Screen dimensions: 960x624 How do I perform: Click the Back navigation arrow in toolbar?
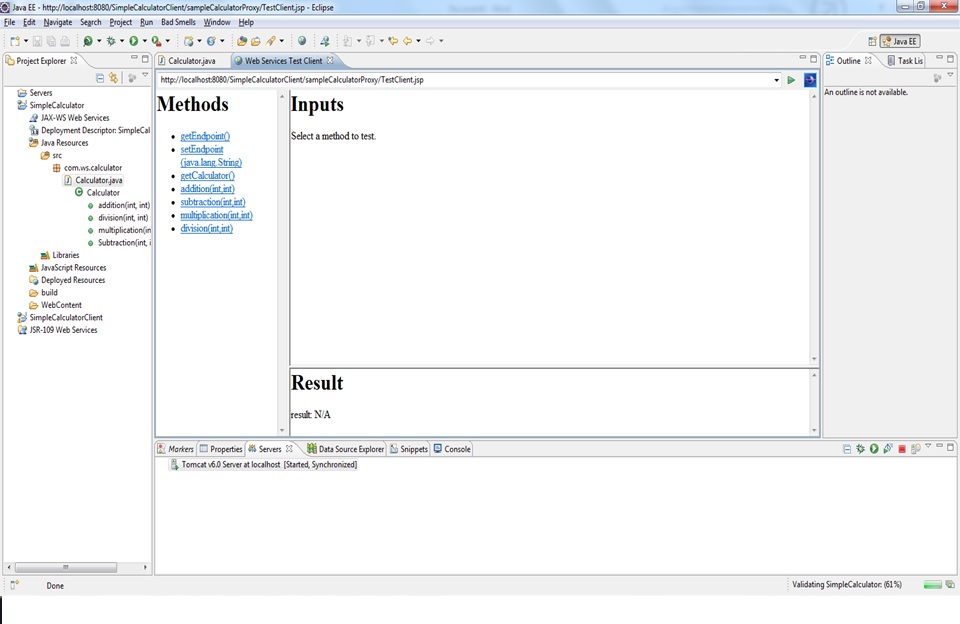(x=407, y=41)
